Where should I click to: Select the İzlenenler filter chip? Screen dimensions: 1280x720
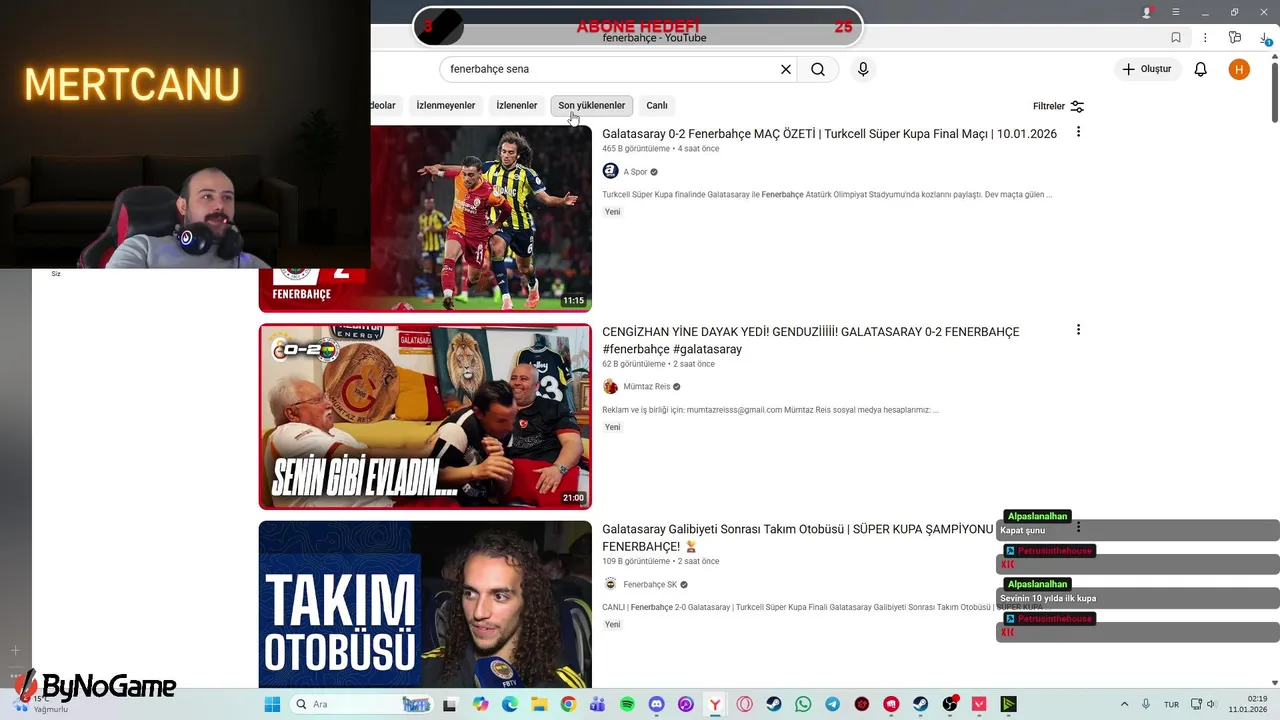coord(517,105)
